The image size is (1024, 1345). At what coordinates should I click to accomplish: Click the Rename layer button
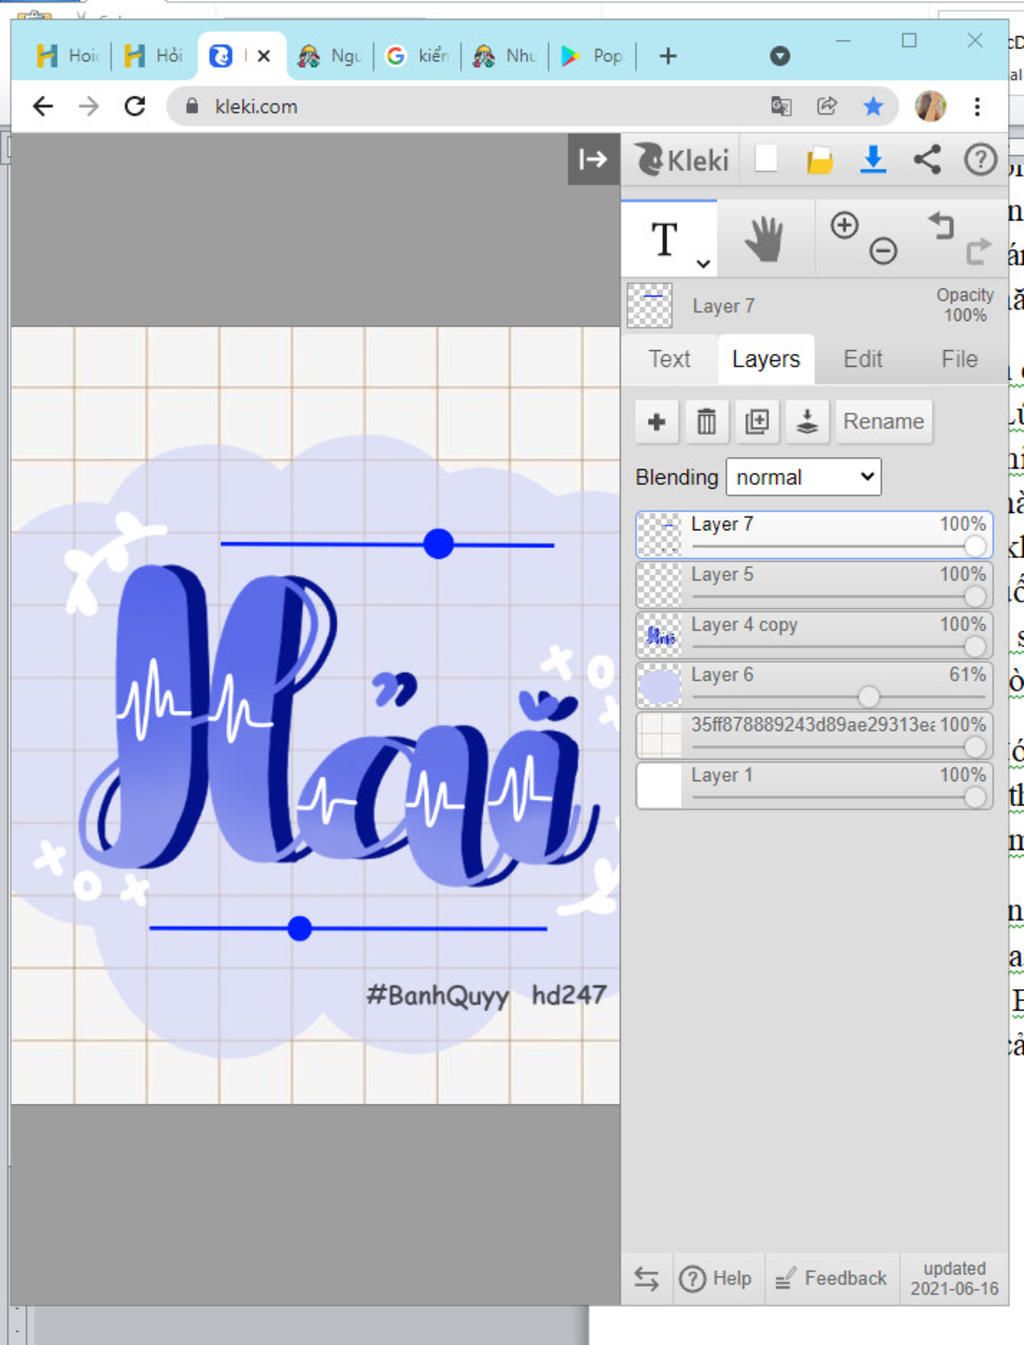tap(884, 422)
